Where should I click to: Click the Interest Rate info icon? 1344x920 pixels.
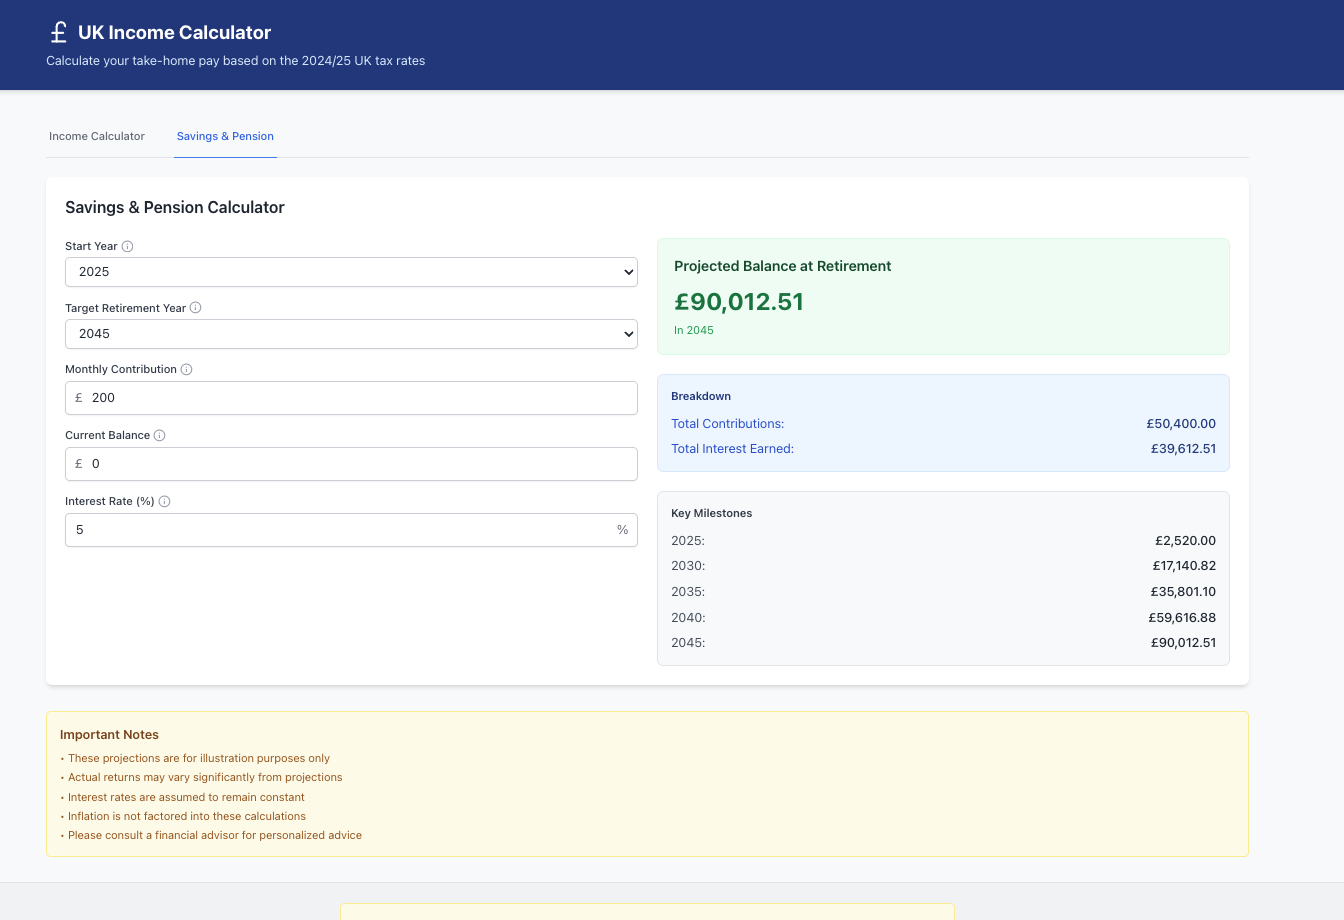164,501
